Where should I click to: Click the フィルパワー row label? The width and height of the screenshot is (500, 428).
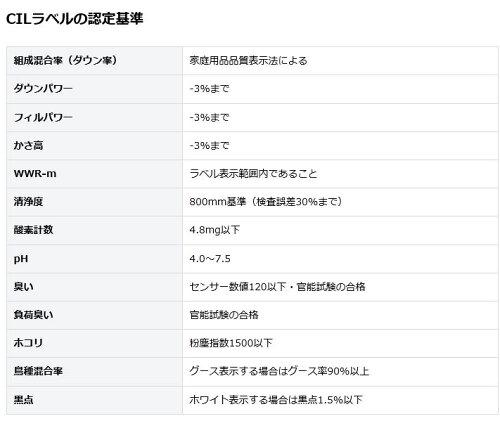43,117
